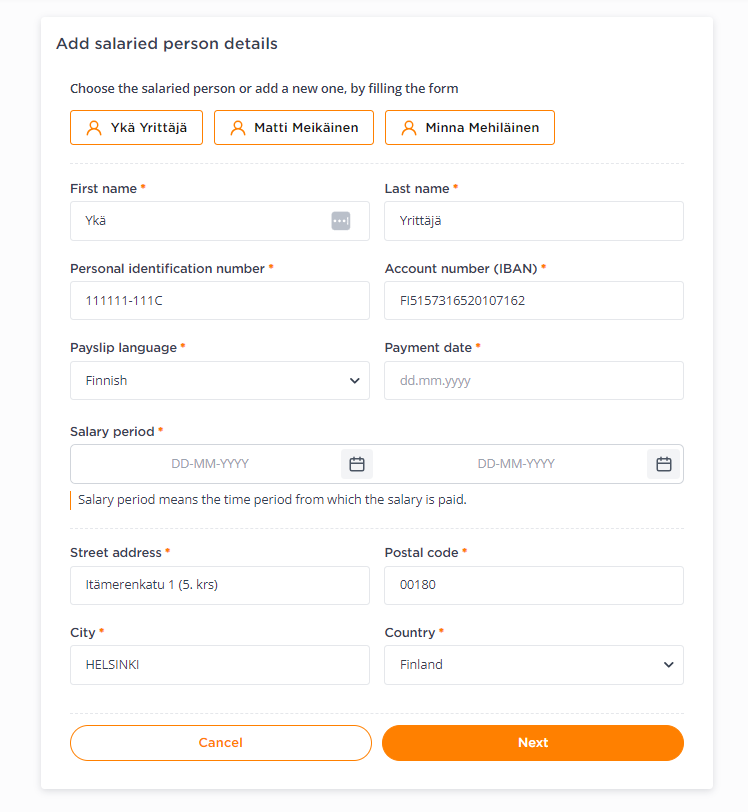
Task: Click the Postal code field with 00180
Action: coord(534,585)
